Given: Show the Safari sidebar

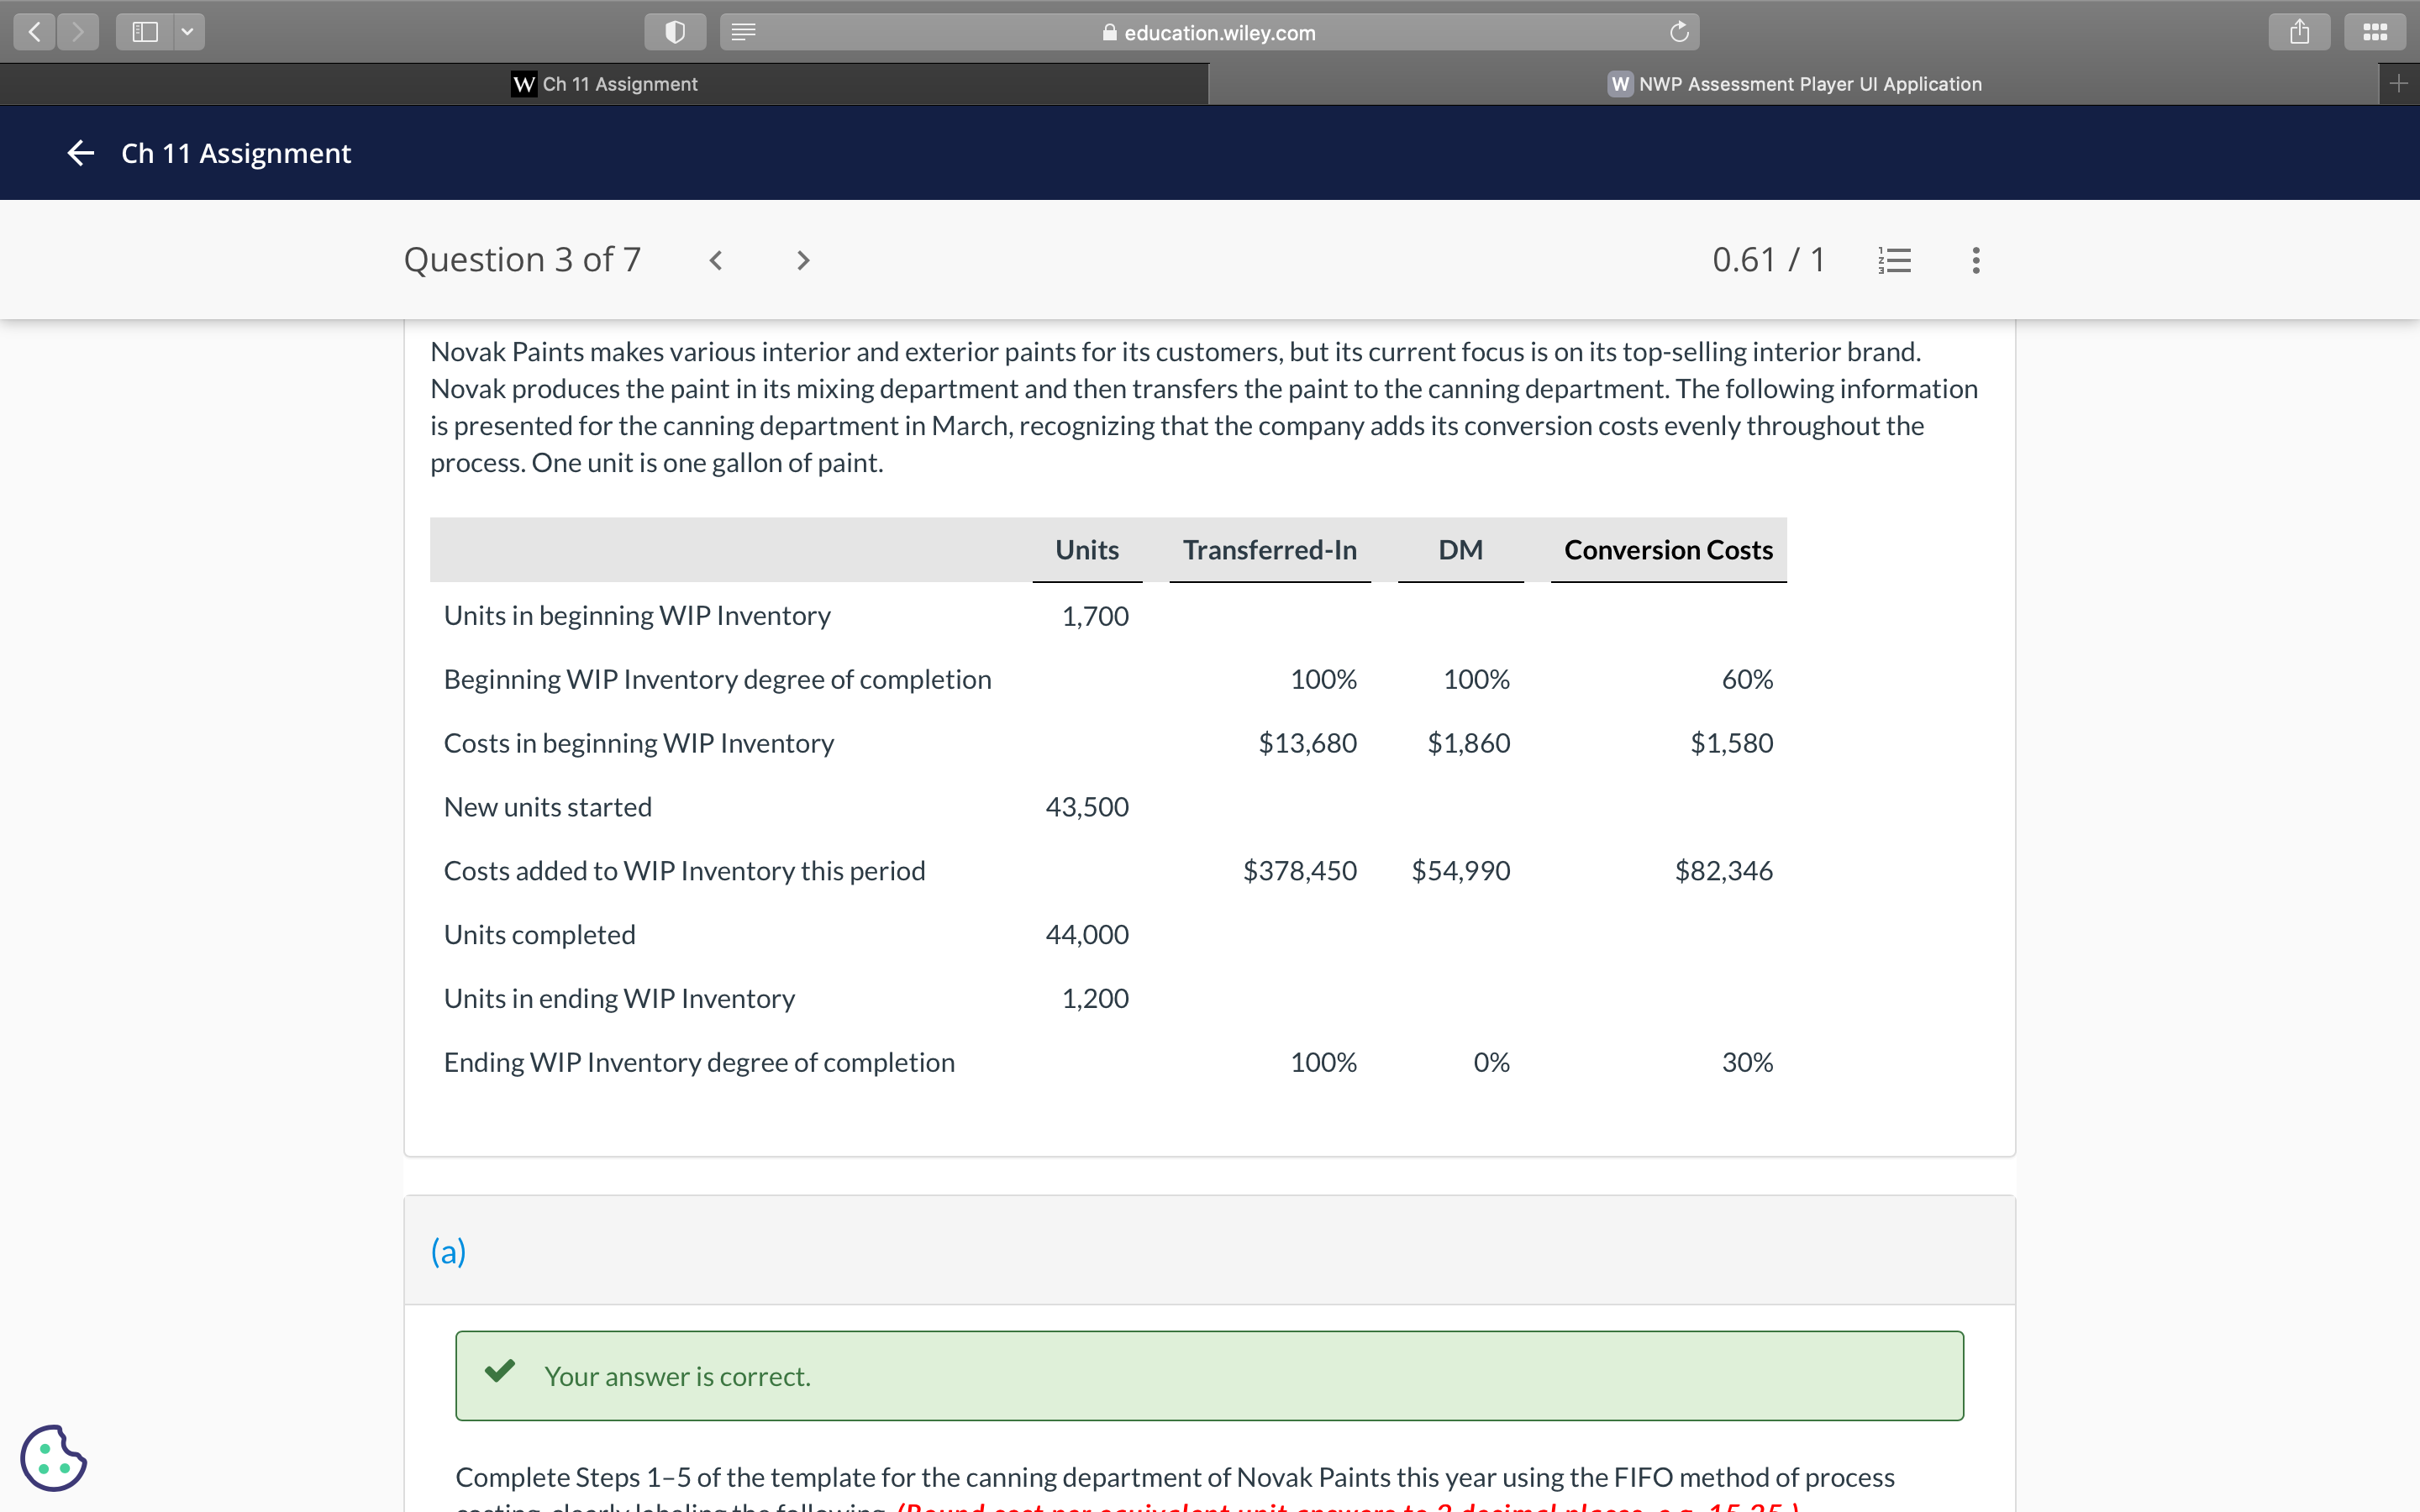Looking at the screenshot, I should (x=146, y=31).
